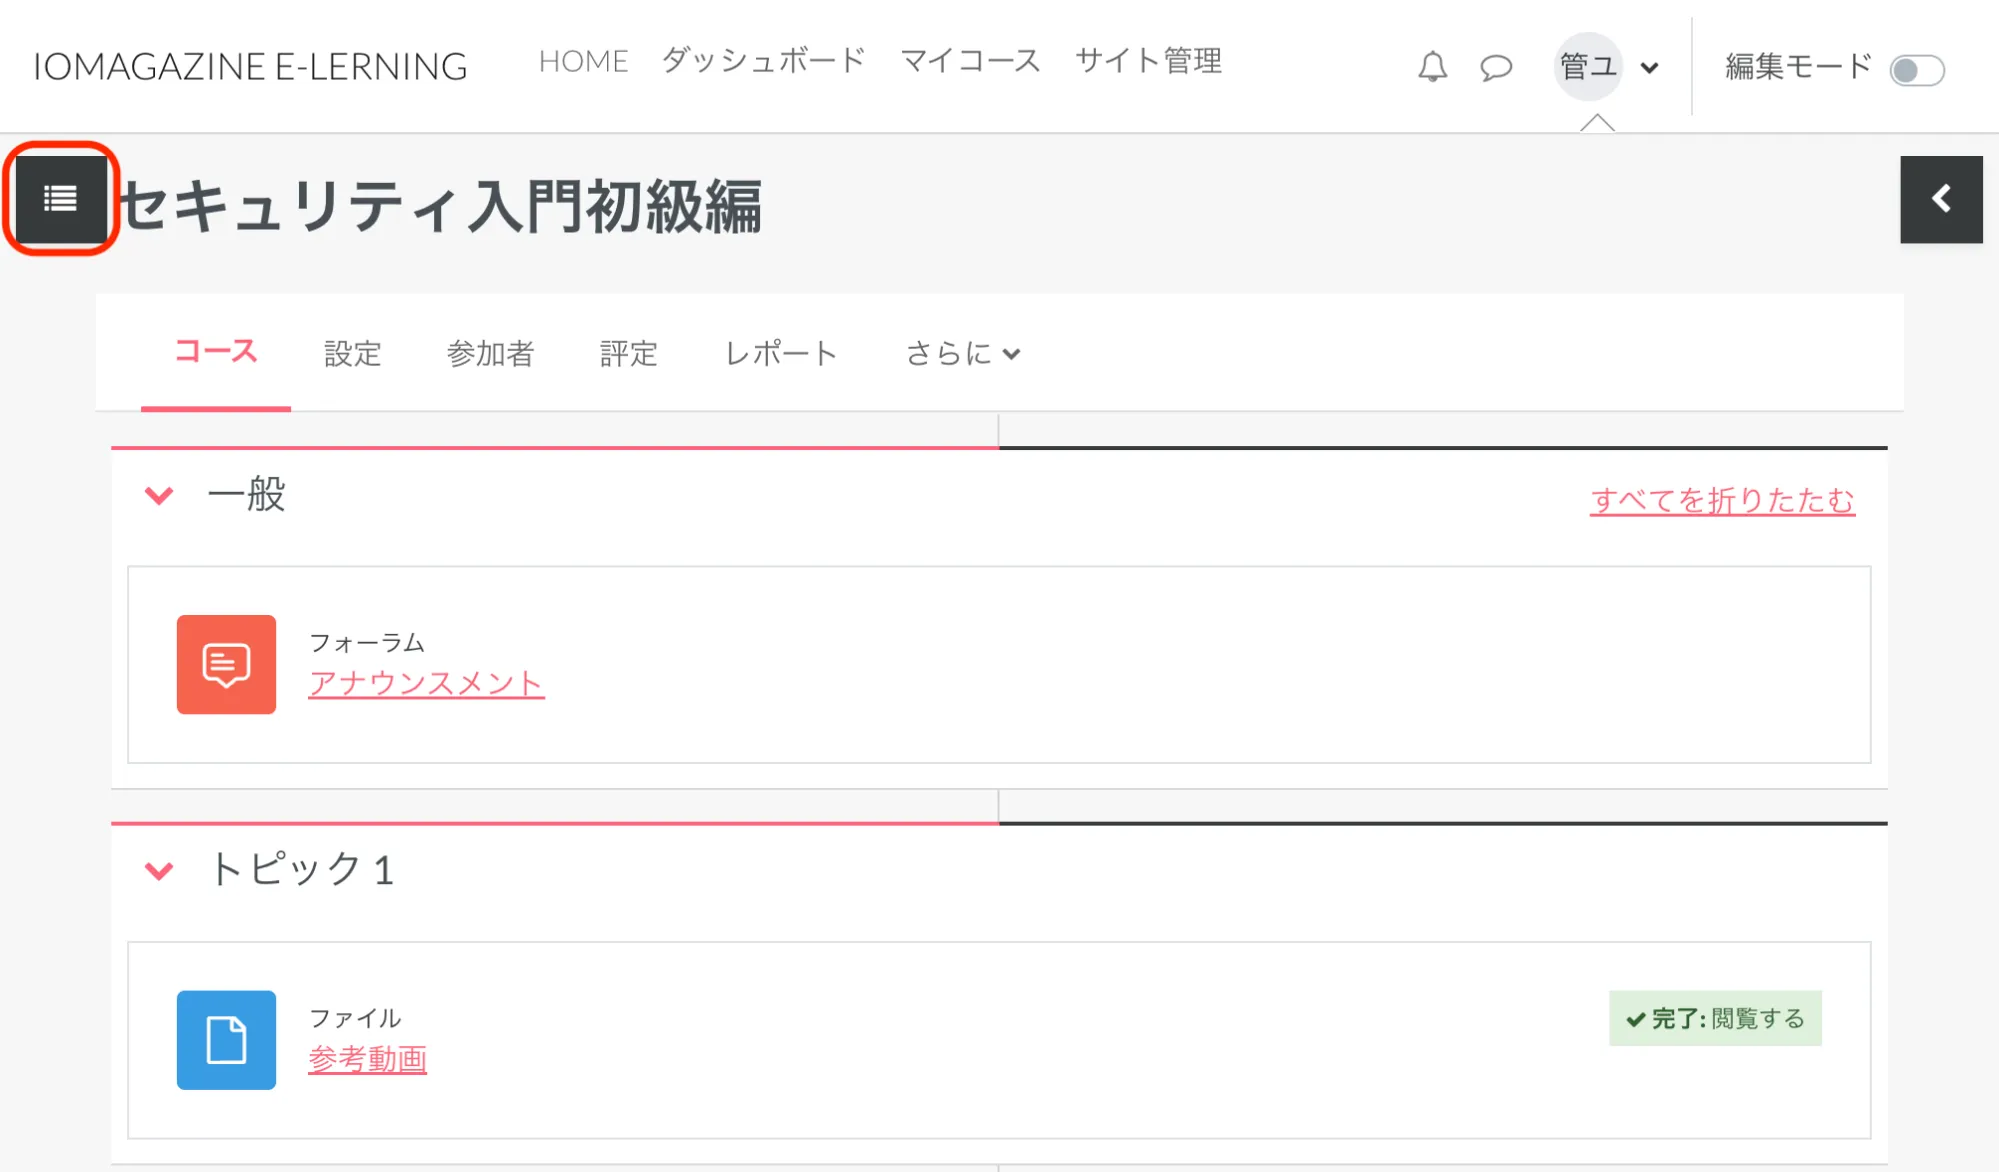Open the course index drawer icon
Image resolution: width=1999 pixels, height=1173 pixels.
60,199
